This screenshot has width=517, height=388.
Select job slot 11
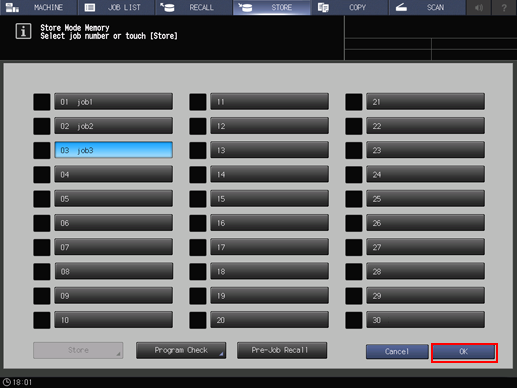(x=270, y=102)
